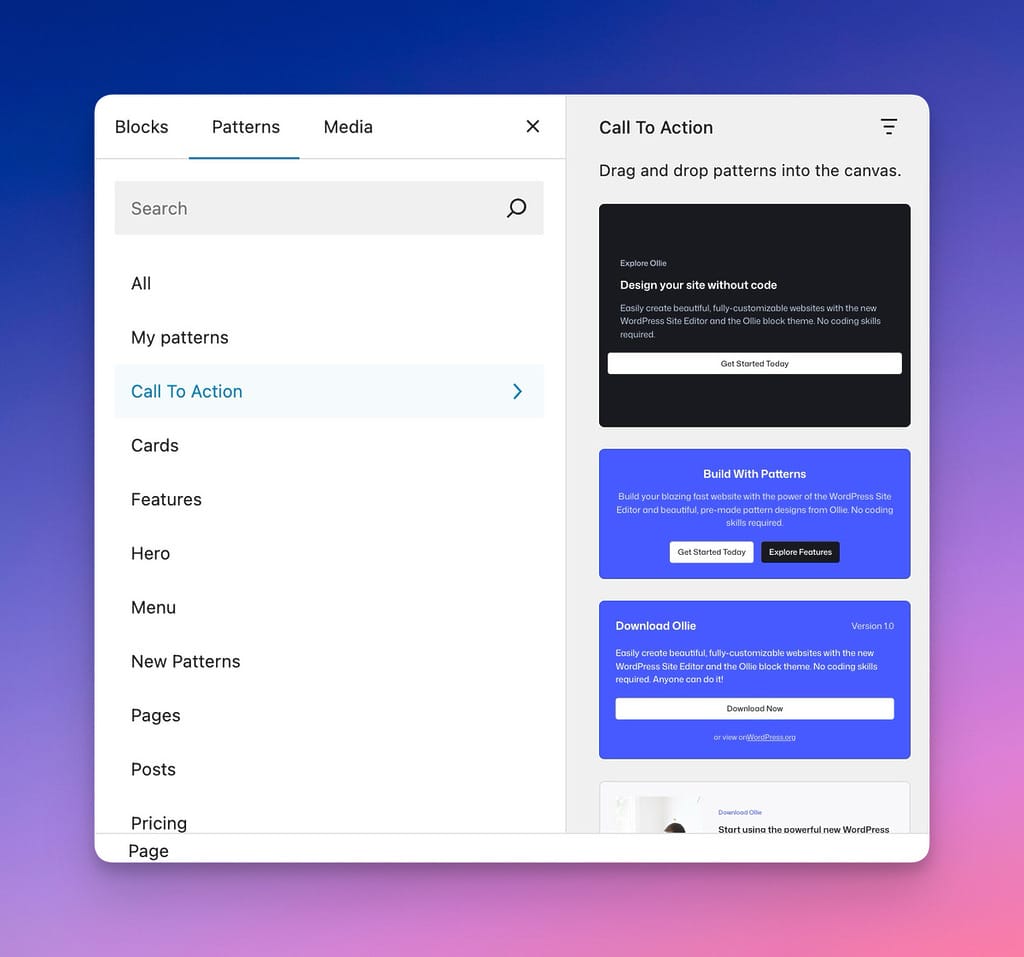1024x957 pixels.
Task: Open the Pages pattern category
Action: point(155,715)
